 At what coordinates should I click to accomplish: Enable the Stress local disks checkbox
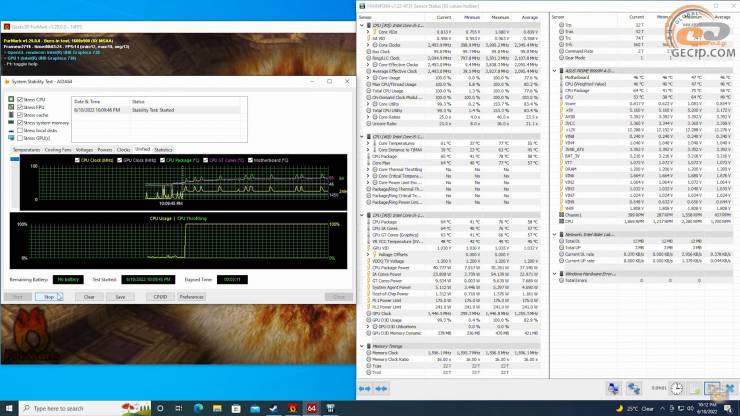click(x=20, y=130)
